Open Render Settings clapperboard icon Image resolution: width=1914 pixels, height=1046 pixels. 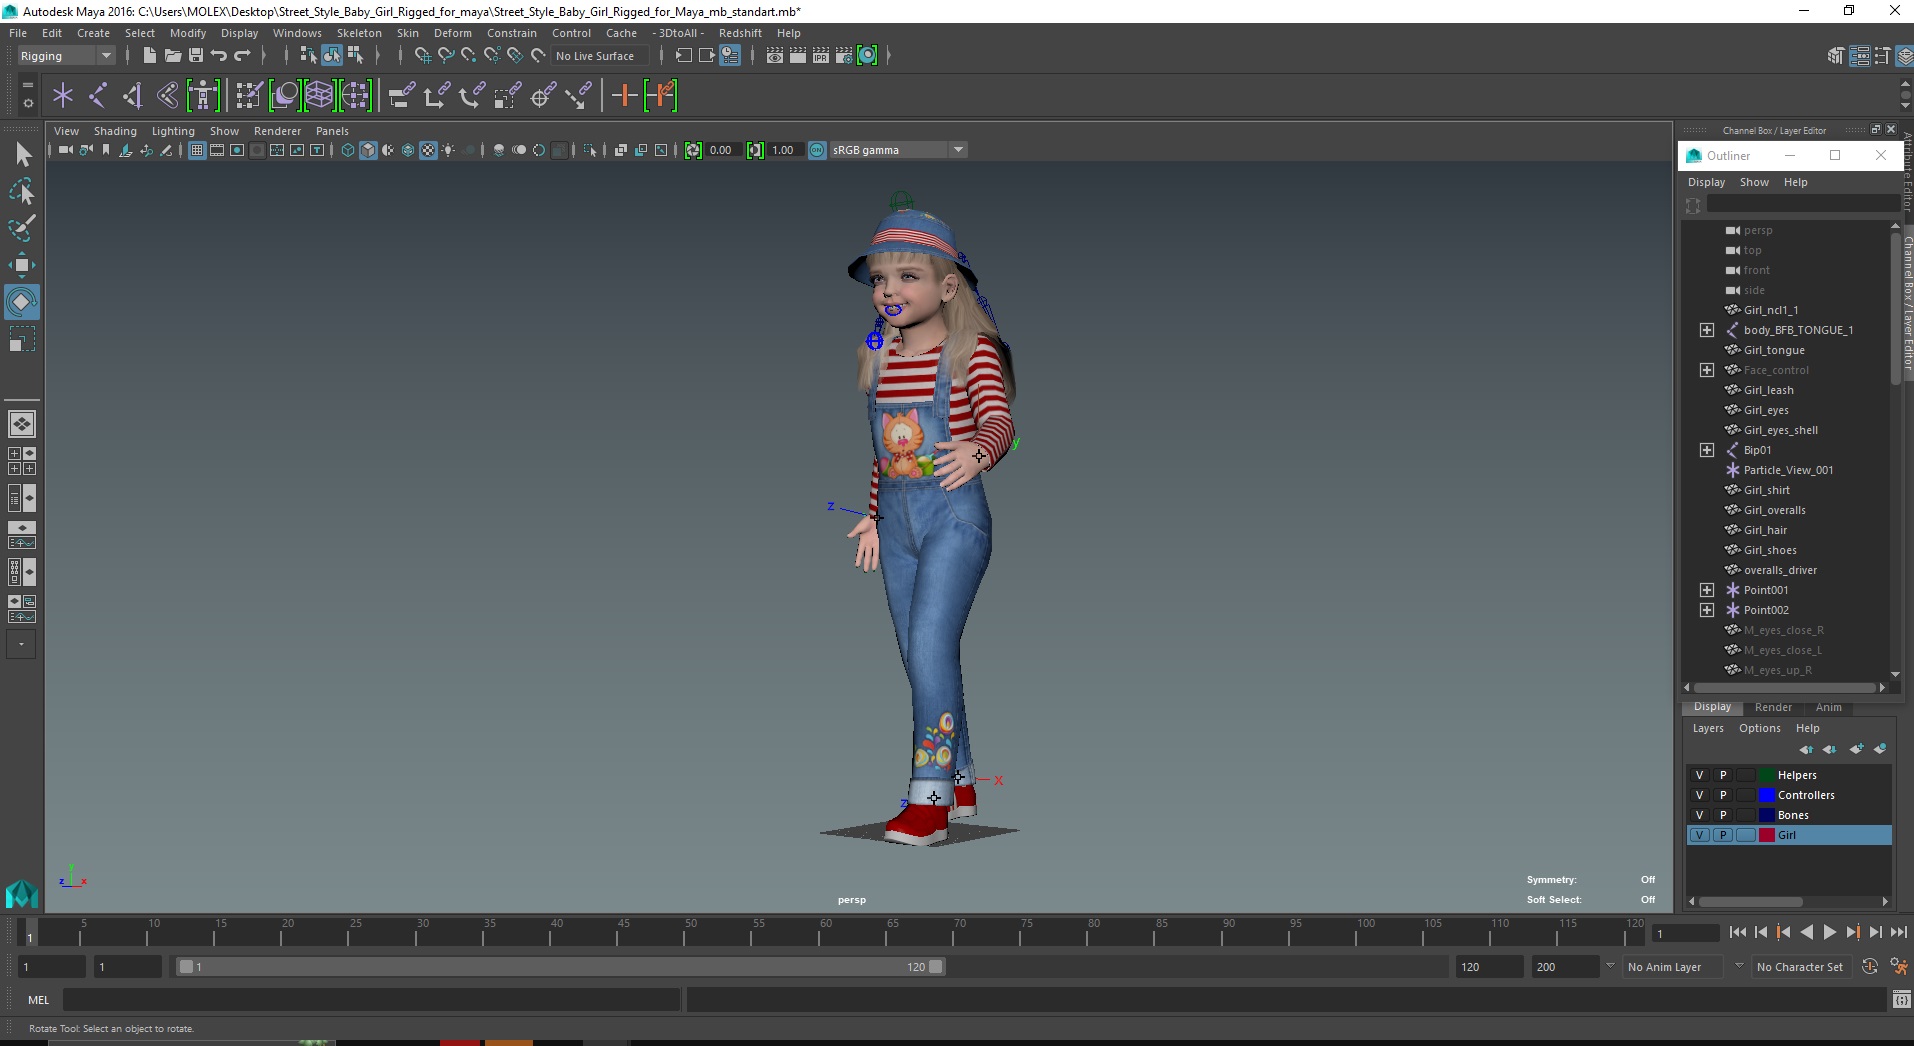tap(844, 56)
